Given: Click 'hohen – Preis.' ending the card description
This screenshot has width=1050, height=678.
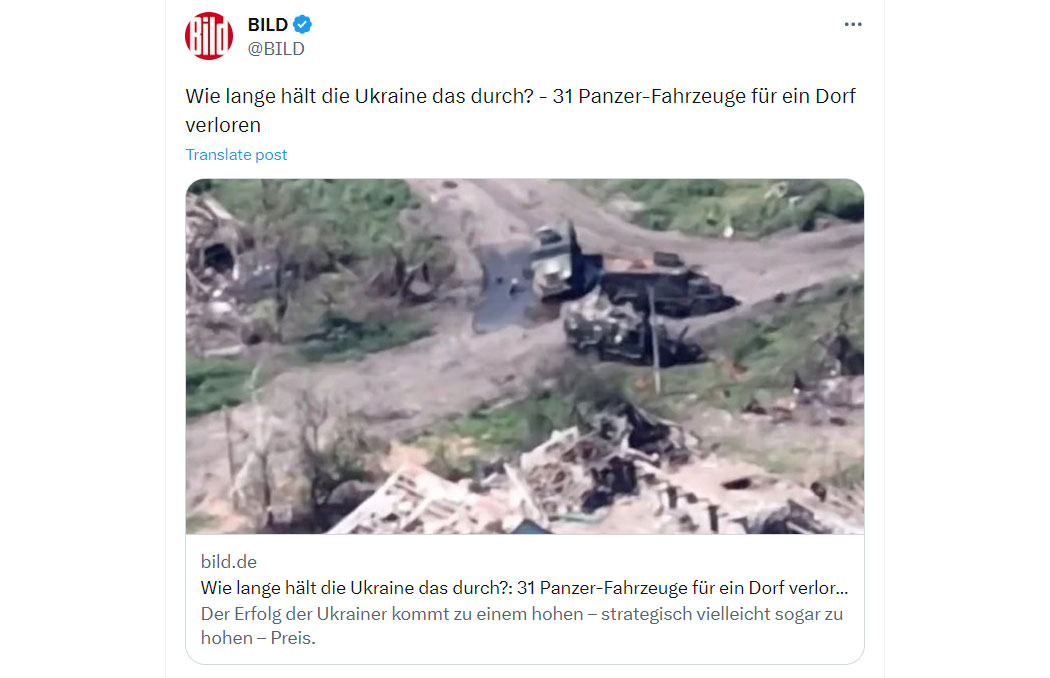Looking at the screenshot, I should click(258, 638).
